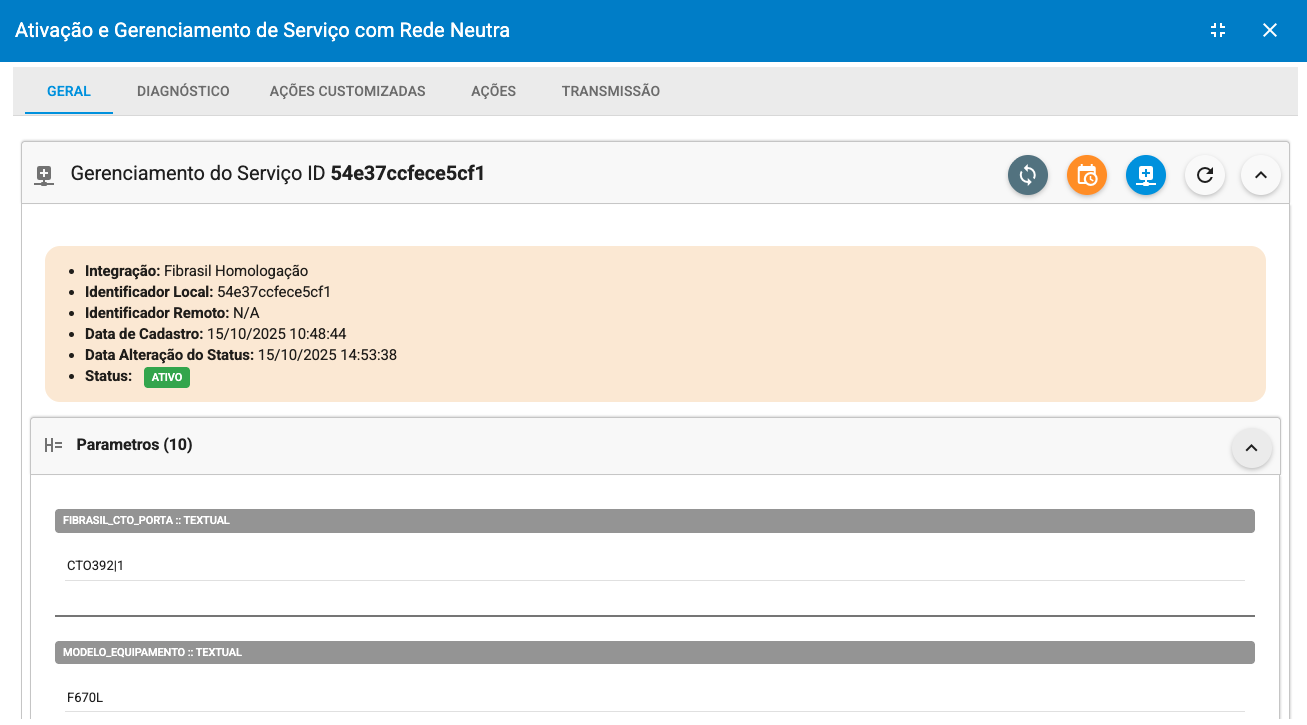Select the Geral tab

click(69, 91)
